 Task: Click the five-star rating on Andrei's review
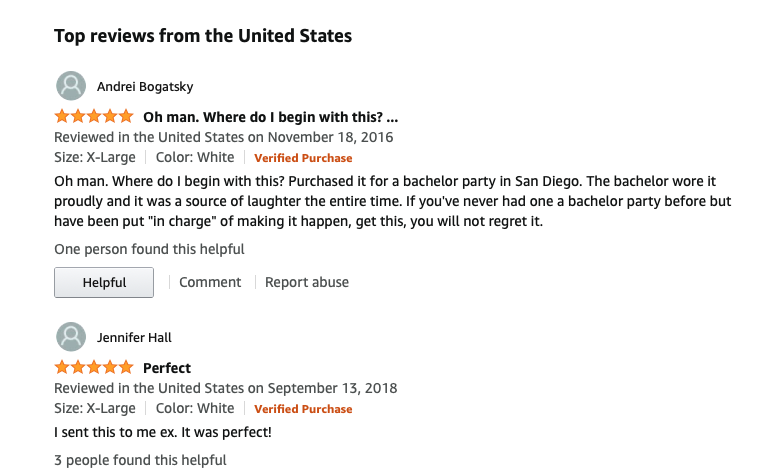[x=93, y=116]
